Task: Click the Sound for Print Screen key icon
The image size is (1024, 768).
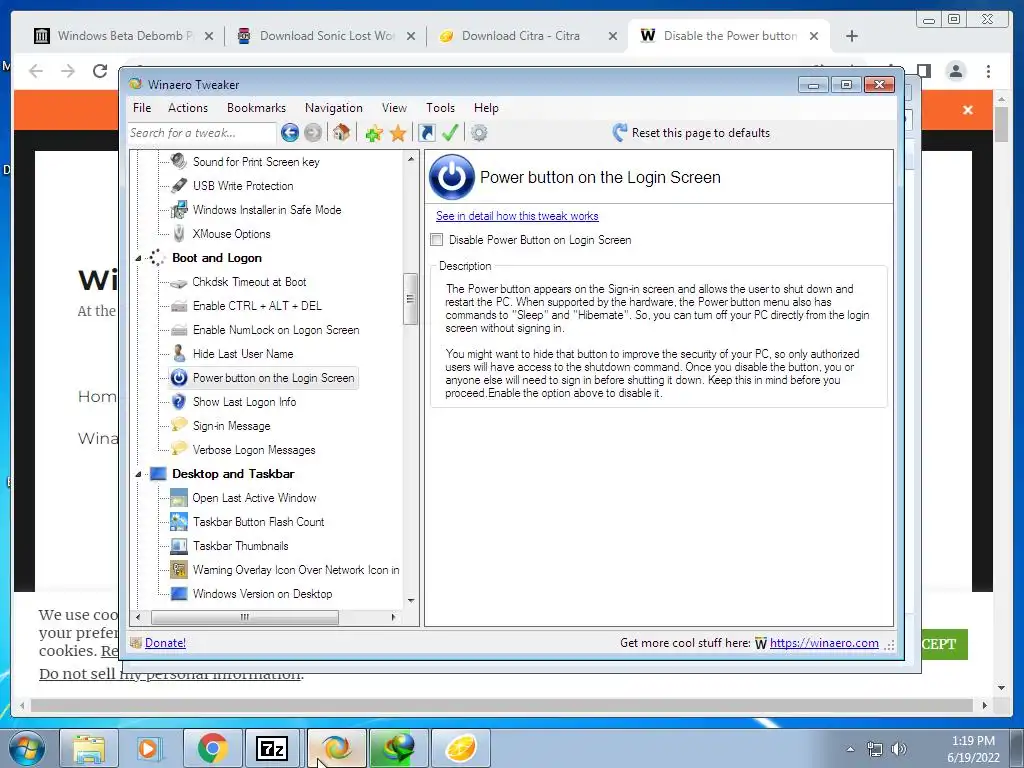Action: click(178, 161)
